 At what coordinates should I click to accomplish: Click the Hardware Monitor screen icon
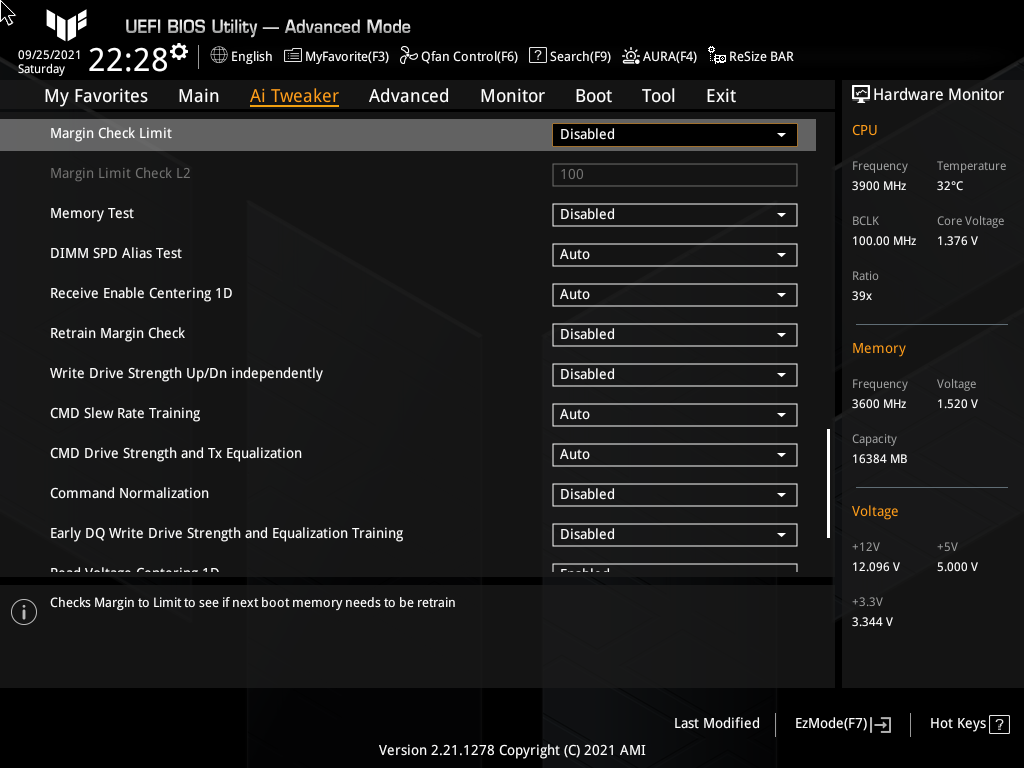tap(861, 95)
